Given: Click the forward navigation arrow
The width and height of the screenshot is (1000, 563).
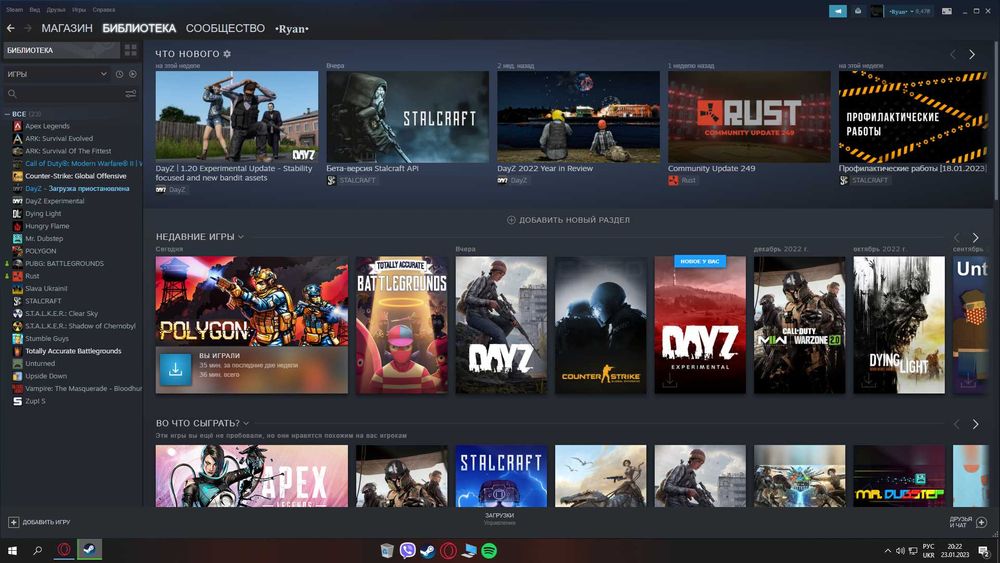Looking at the screenshot, I should (27, 28).
